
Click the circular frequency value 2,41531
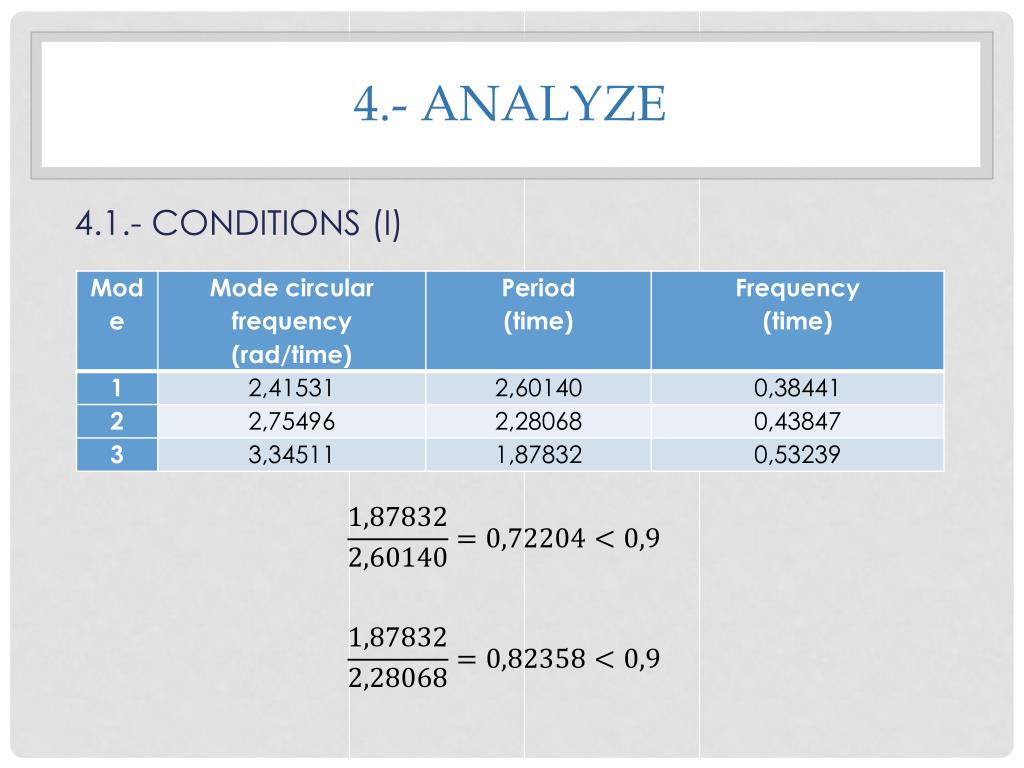(291, 388)
